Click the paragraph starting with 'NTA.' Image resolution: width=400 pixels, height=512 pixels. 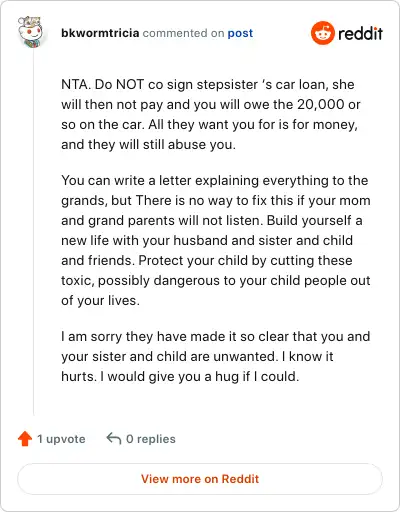pyautogui.click(x=211, y=114)
